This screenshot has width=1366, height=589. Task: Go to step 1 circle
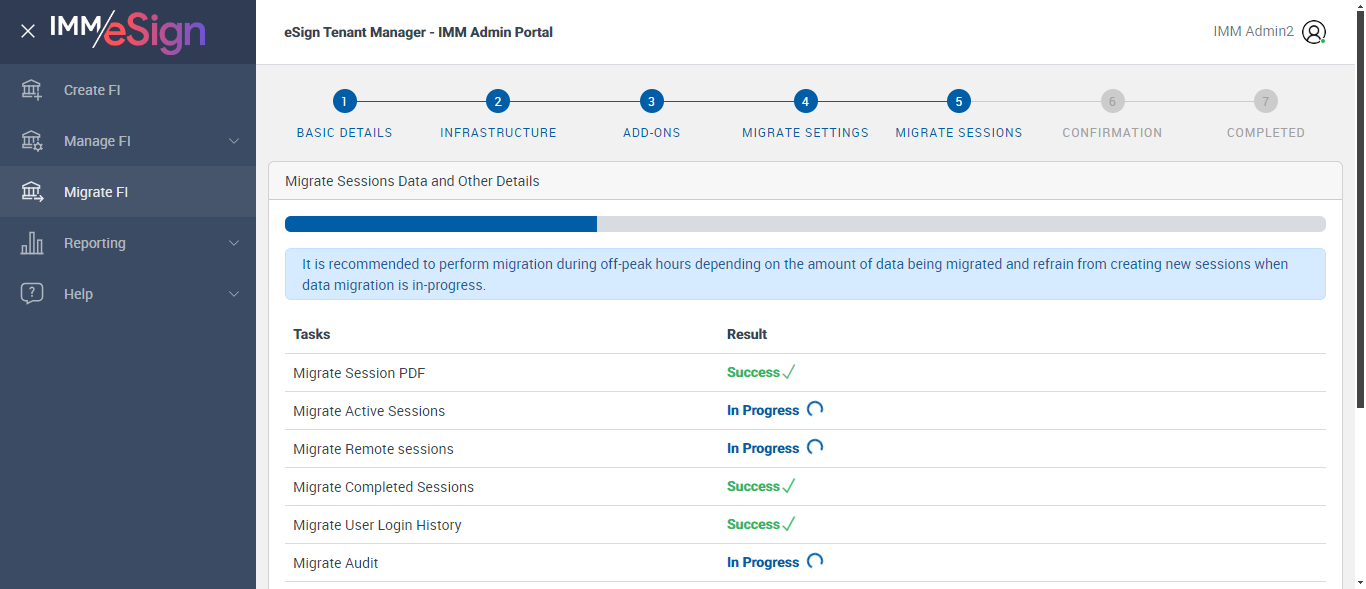(344, 101)
